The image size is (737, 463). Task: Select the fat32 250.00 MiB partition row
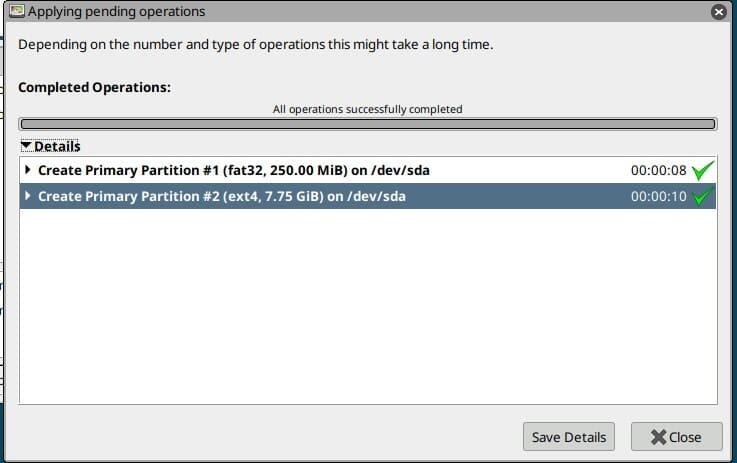point(234,170)
